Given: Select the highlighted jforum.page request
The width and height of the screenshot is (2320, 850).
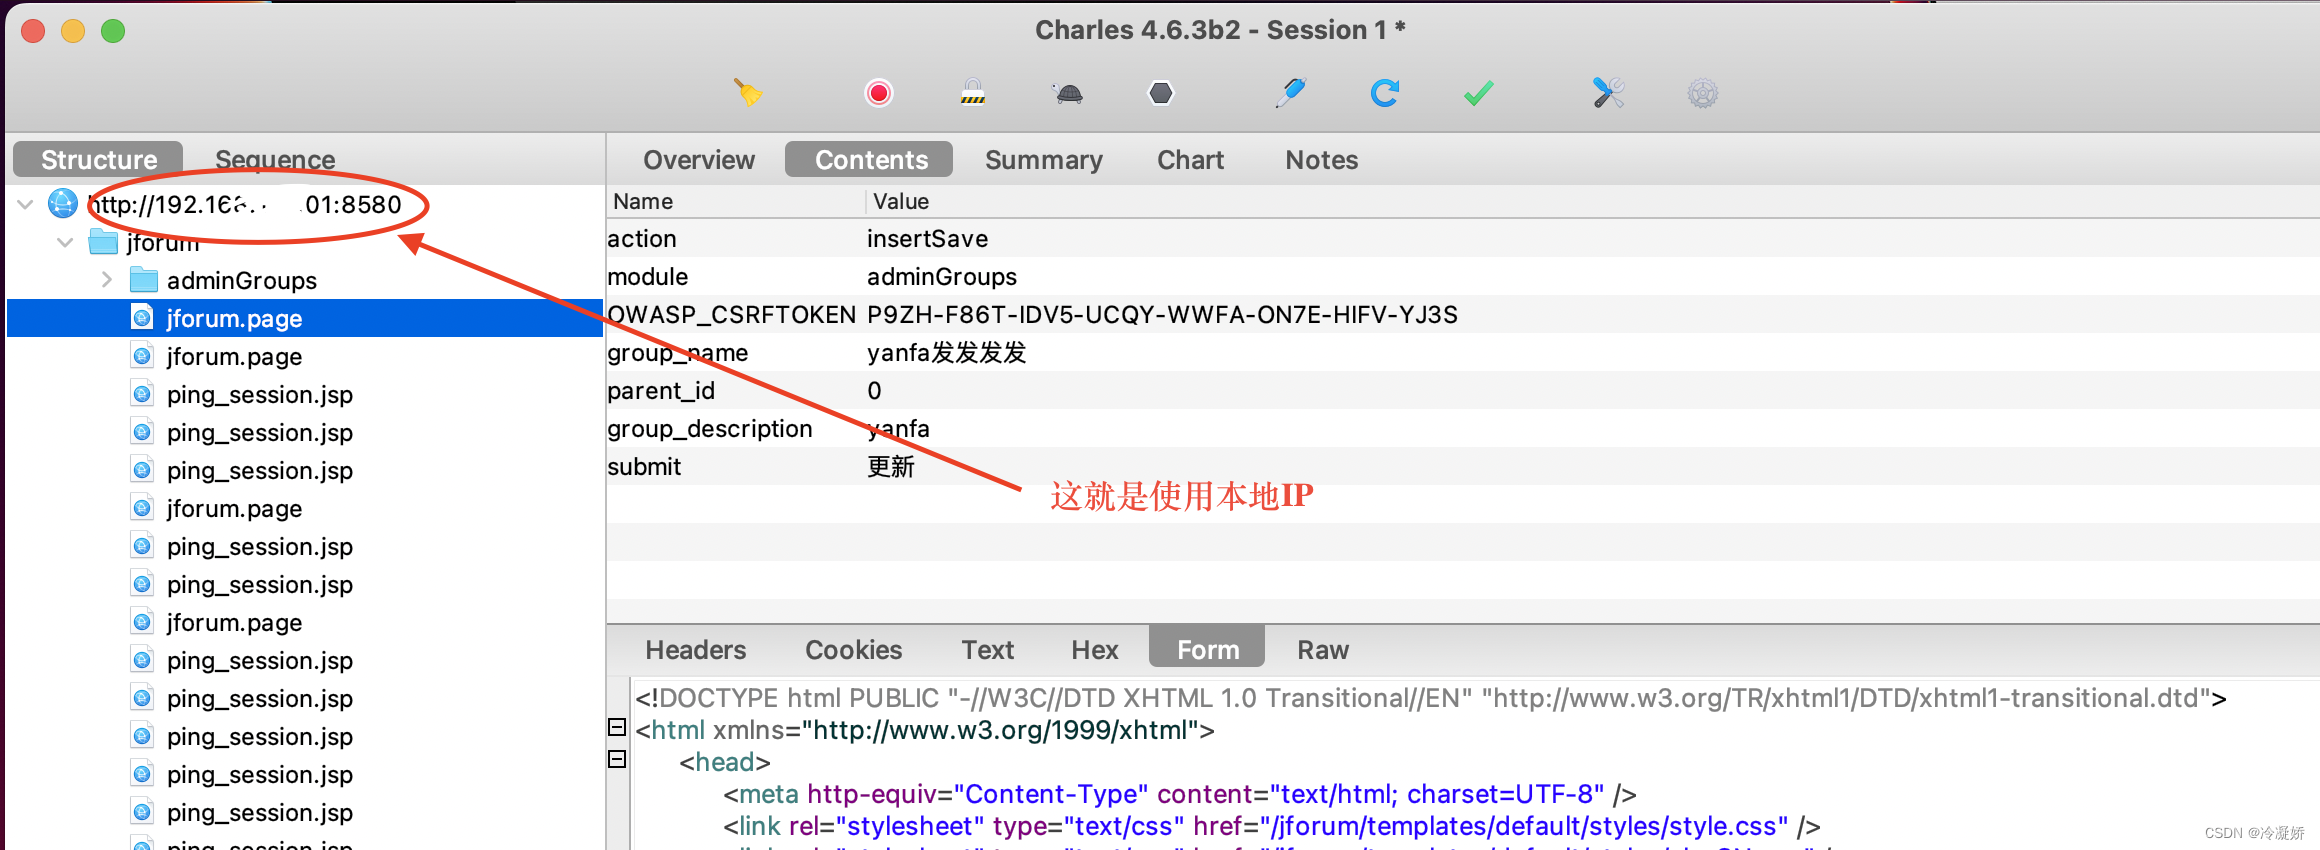Looking at the screenshot, I should click(x=305, y=318).
